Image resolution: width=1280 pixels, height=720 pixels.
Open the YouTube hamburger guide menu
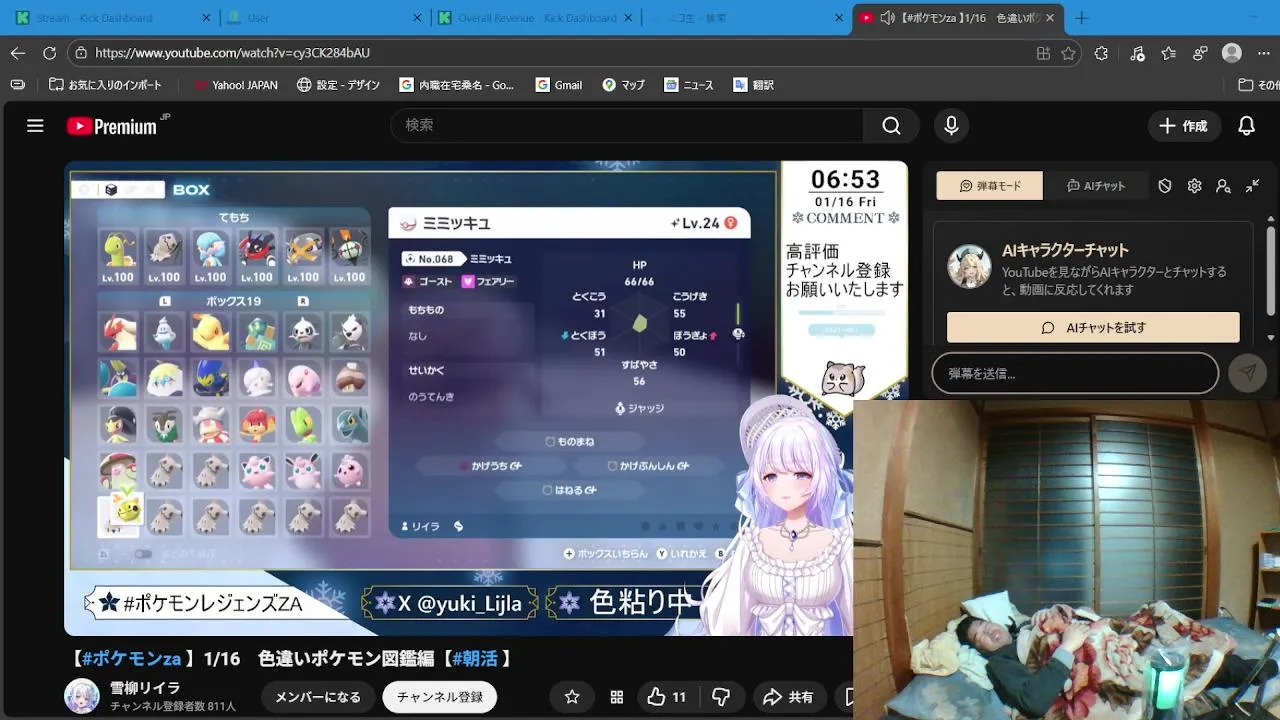click(x=35, y=126)
